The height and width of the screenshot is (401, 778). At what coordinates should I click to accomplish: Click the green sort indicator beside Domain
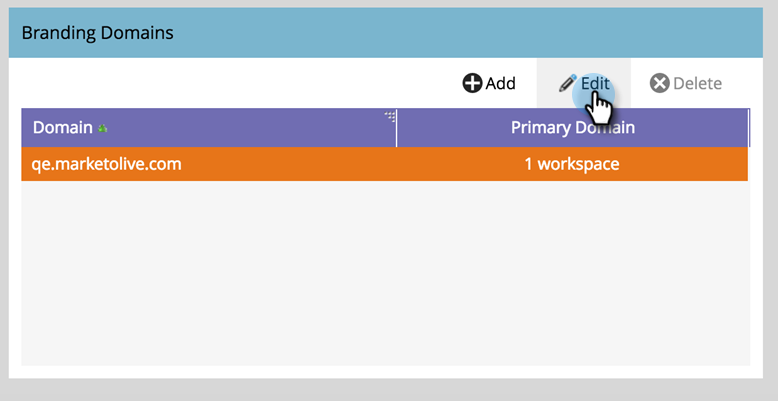point(103,129)
